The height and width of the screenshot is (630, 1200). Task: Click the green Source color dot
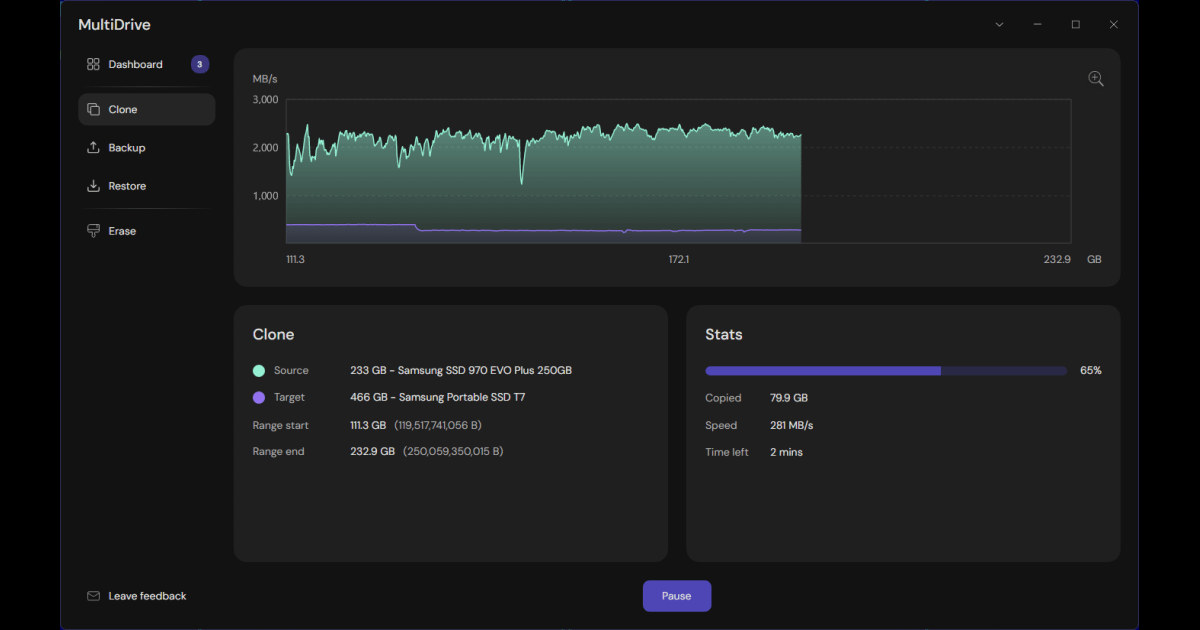pyautogui.click(x=259, y=371)
